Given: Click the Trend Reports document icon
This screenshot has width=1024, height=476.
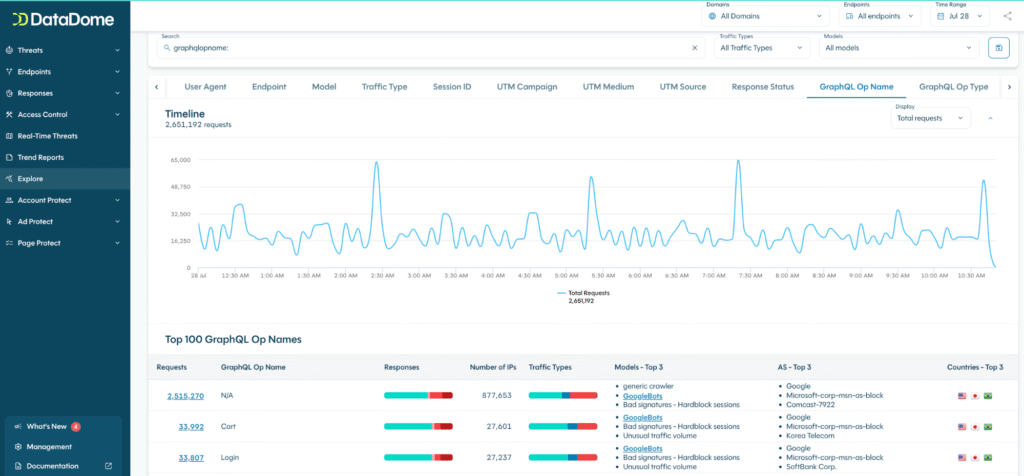Looking at the screenshot, I should click(x=9, y=157).
